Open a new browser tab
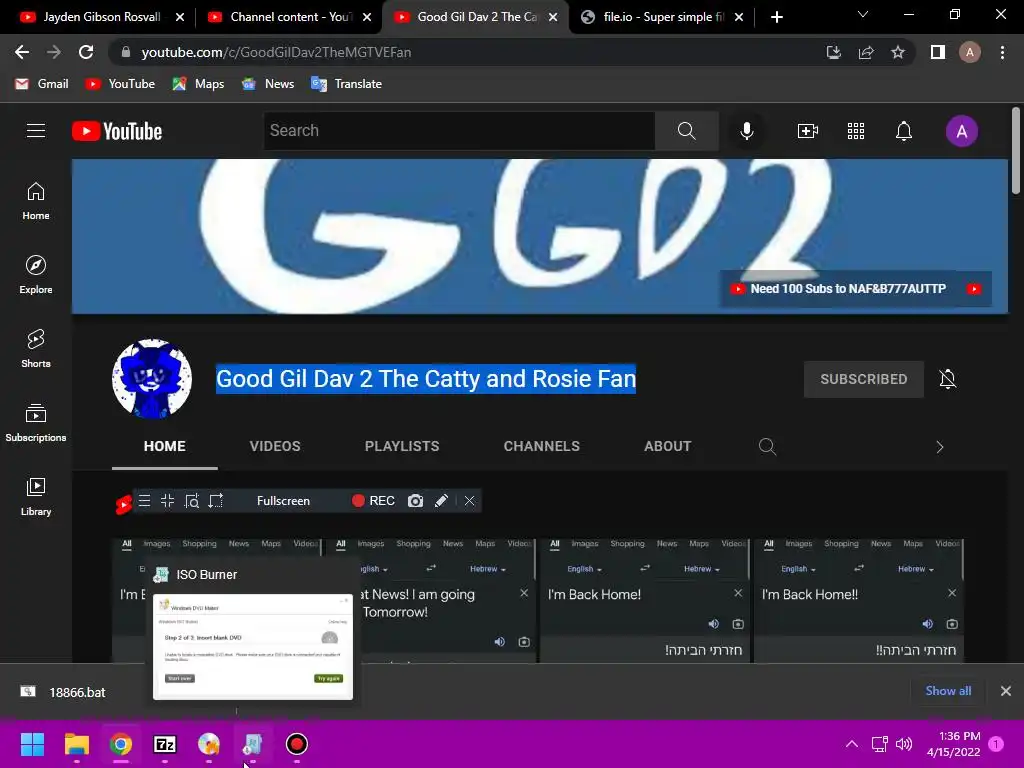1024x768 pixels. pos(776,17)
